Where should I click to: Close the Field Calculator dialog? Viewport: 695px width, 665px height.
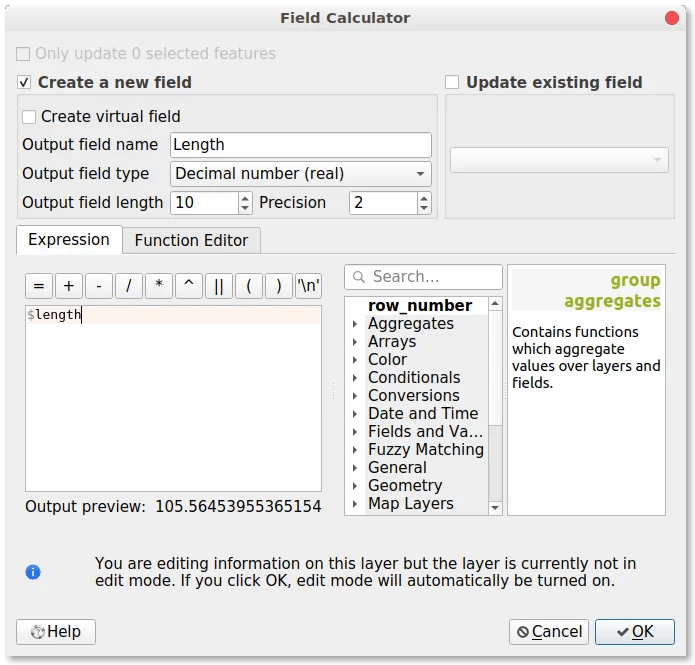coord(672,18)
